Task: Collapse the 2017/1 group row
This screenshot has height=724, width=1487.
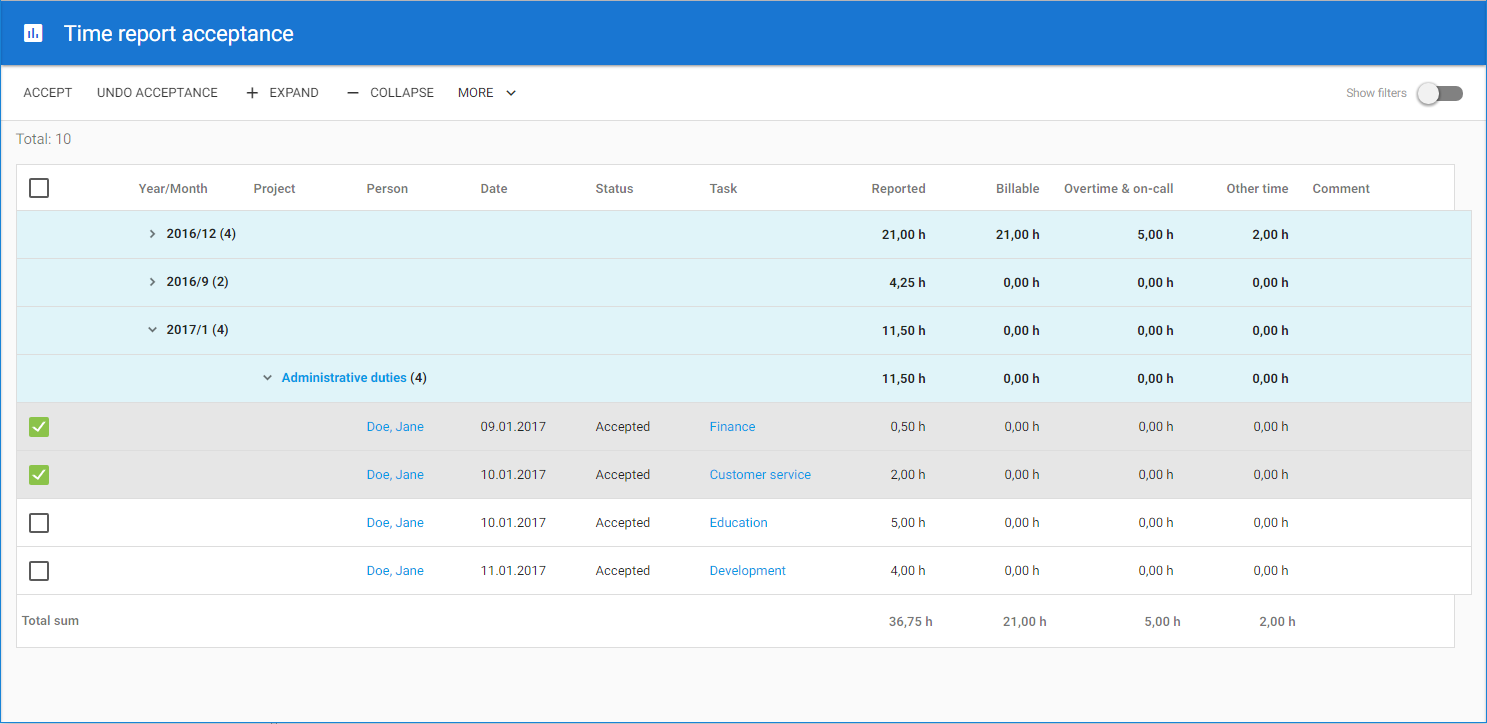Action: pyautogui.click(x=152, y=329)
